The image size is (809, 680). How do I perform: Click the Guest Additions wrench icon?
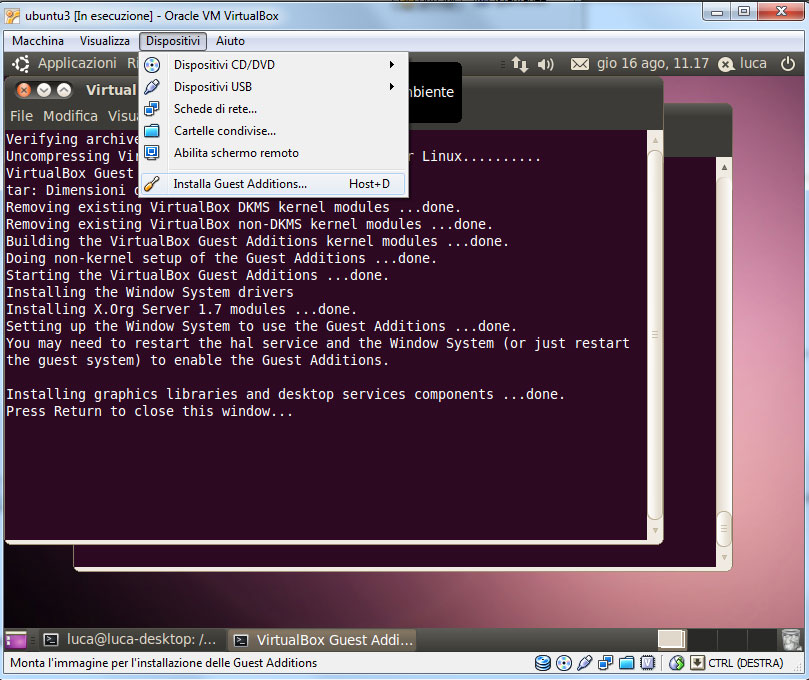pyautogui.click(x=152, y=184)
